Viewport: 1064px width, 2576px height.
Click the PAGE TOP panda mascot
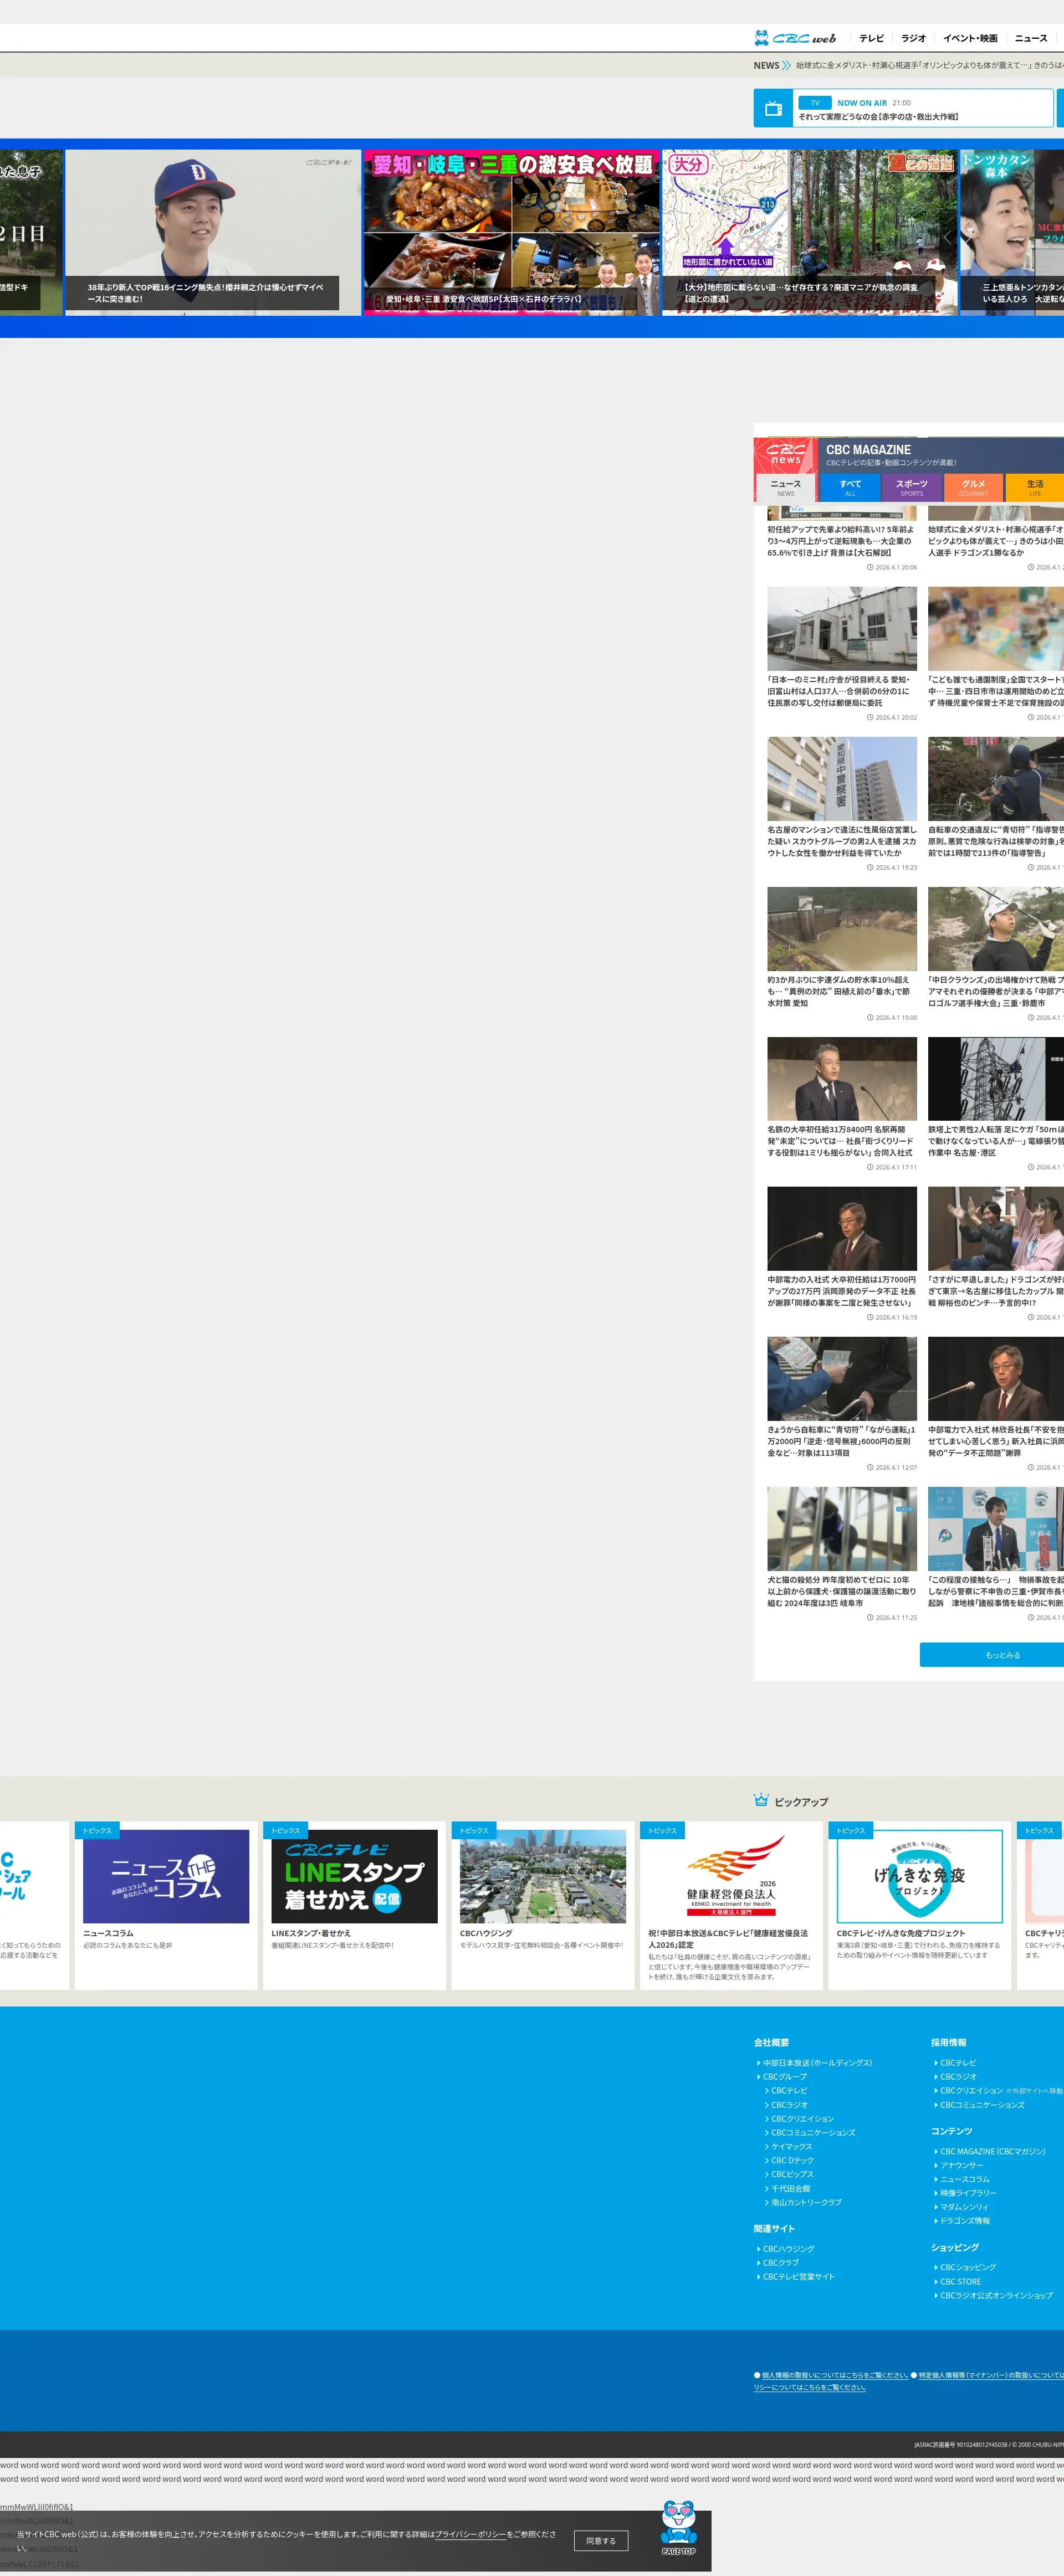[x=678, y=2527]
